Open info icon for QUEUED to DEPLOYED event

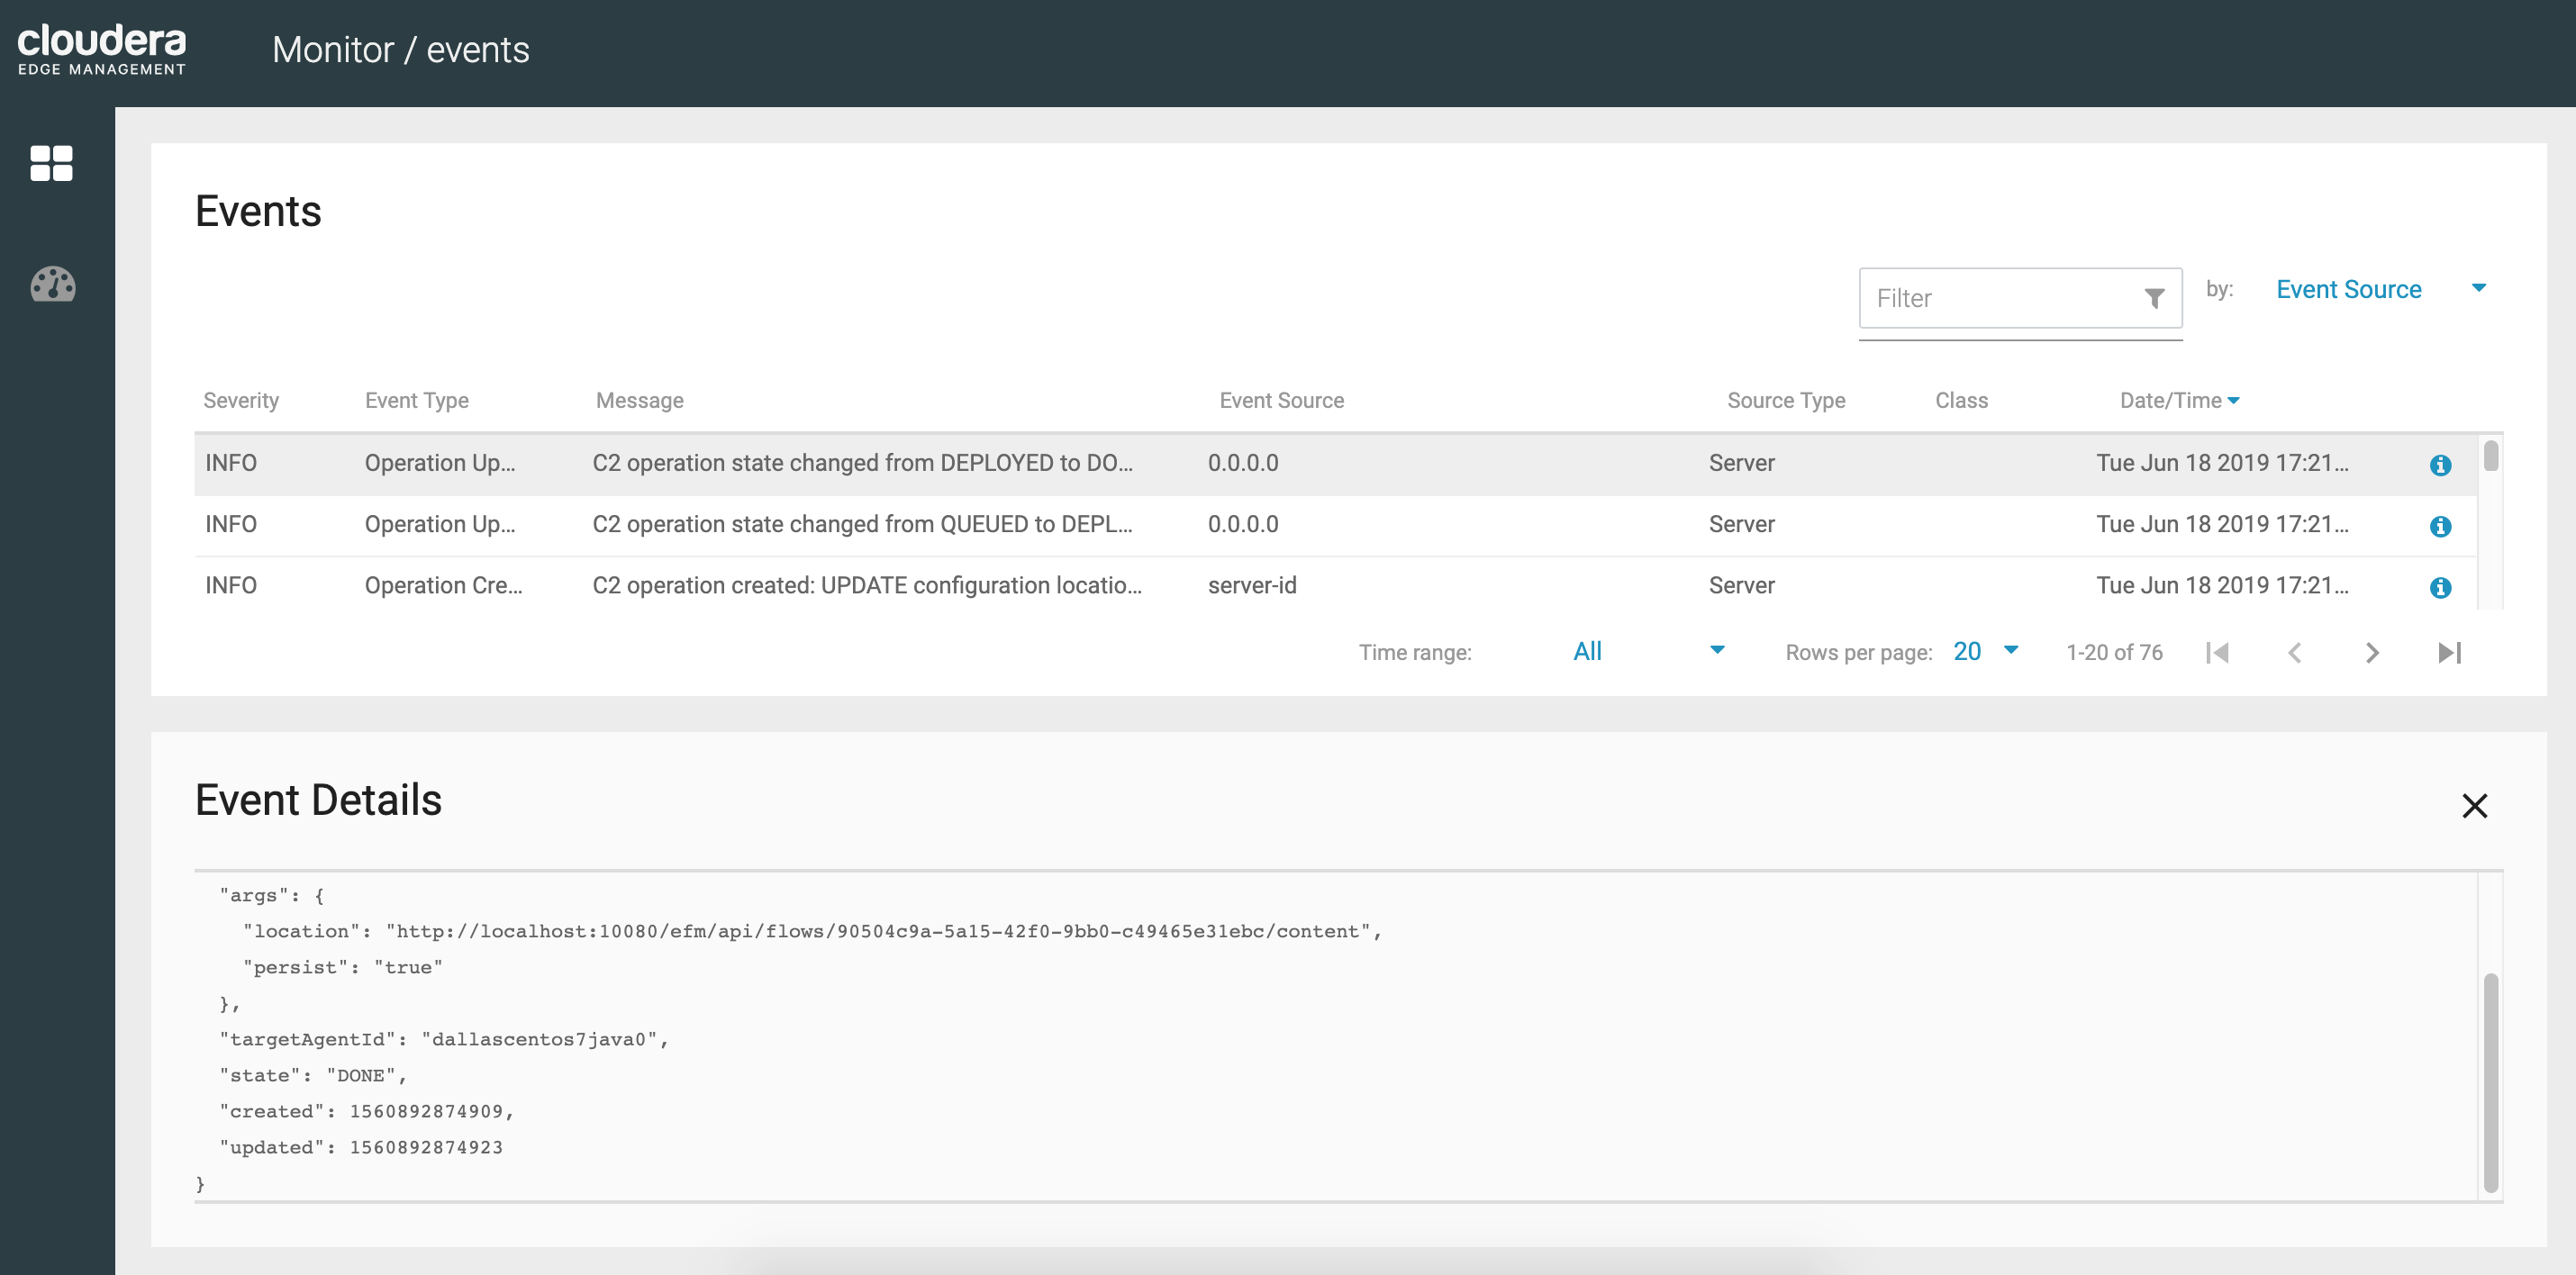point(2440,526)
